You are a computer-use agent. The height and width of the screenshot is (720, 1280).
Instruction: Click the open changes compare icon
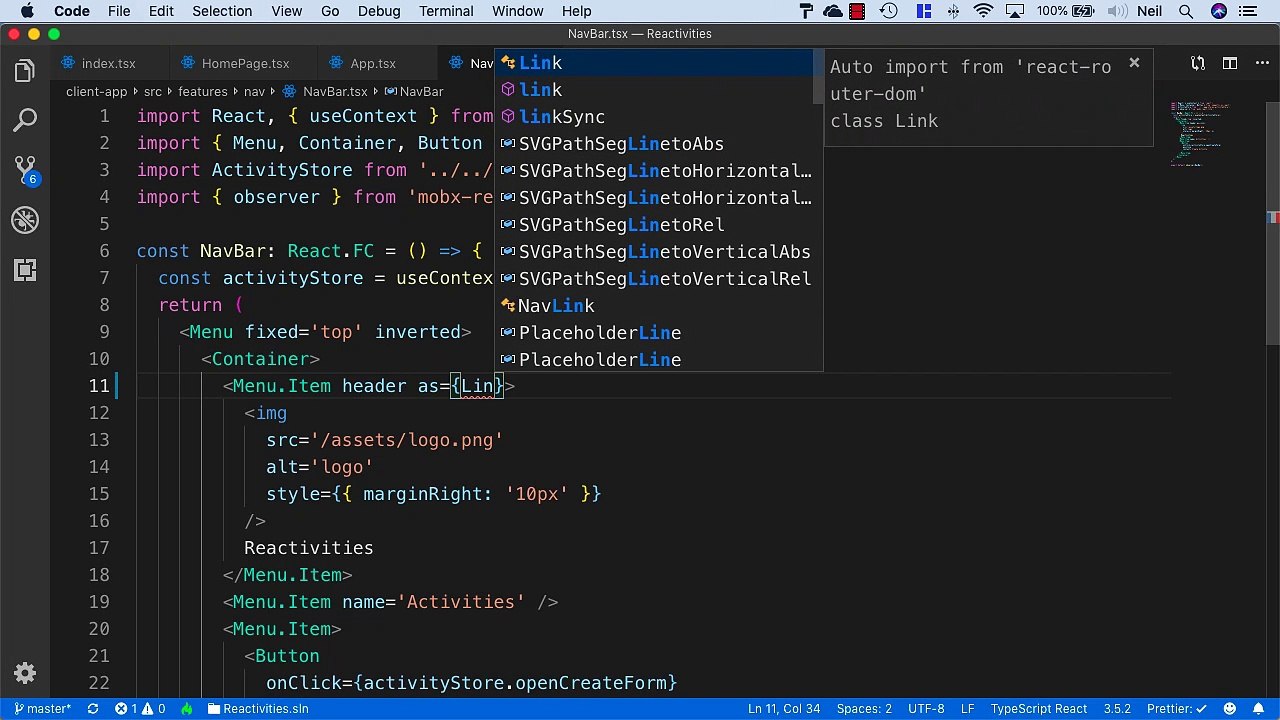click(1197, 63)
